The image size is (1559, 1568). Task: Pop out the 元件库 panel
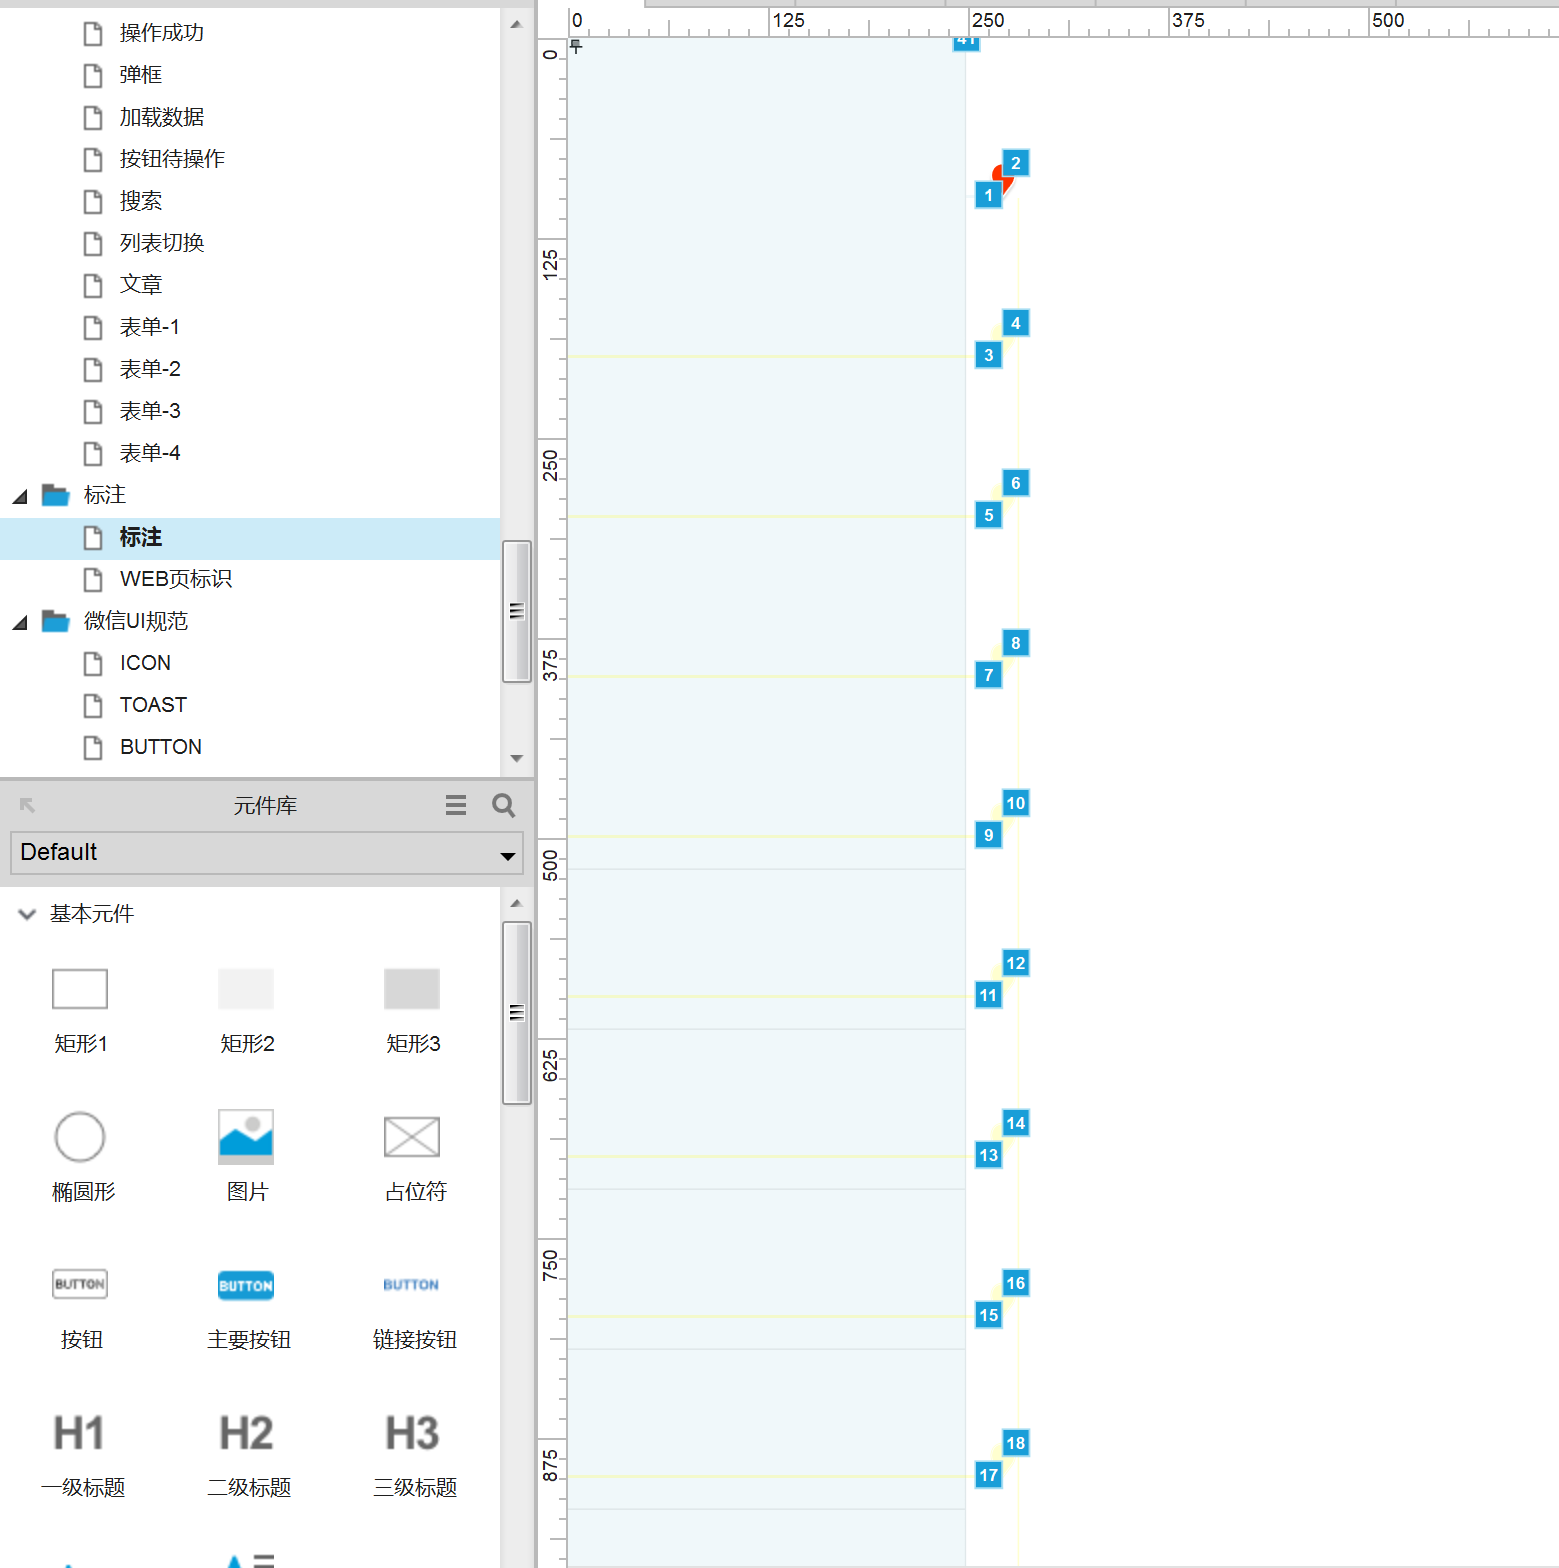click(x=27, y=805)
